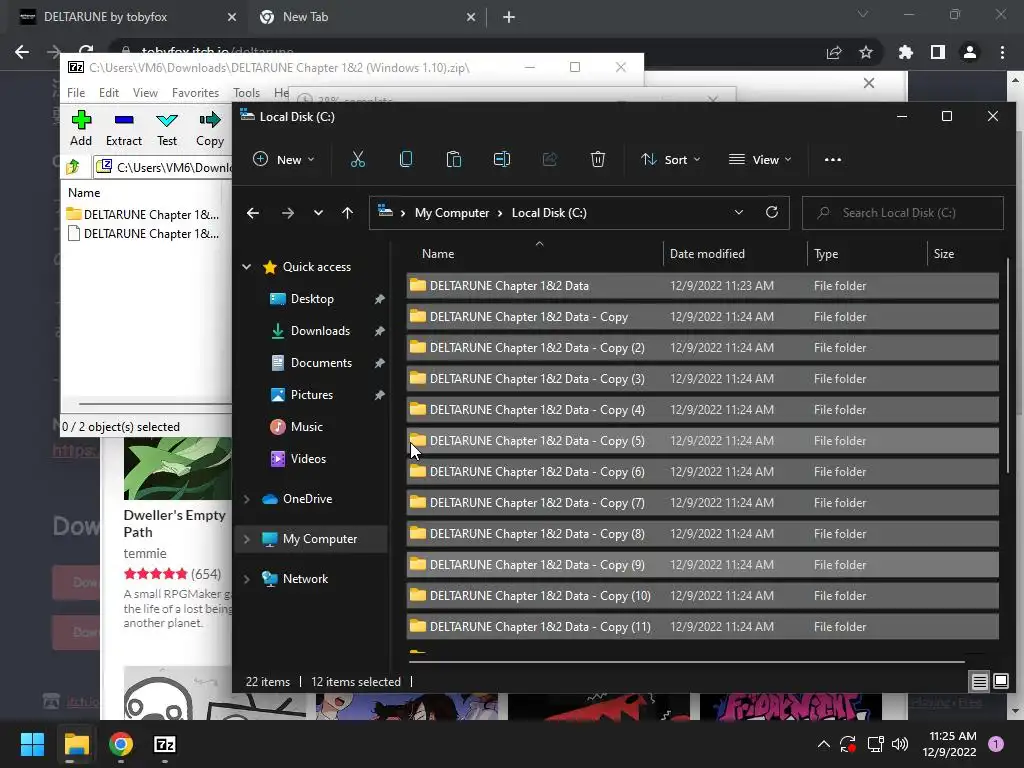
Task: Open the View dropdown
Action: point(760,159)
